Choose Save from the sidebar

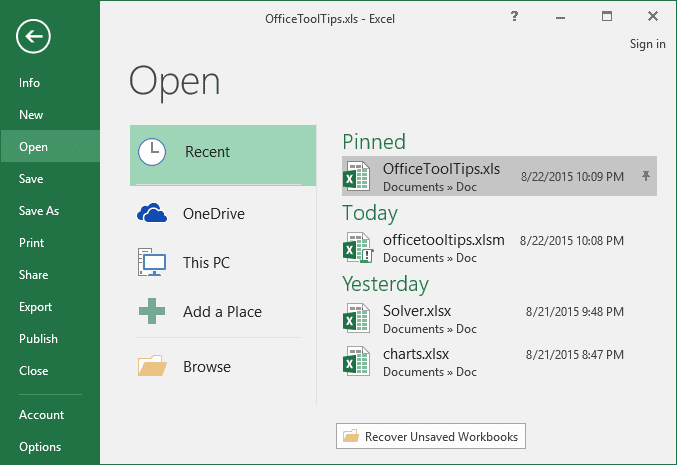click(x=31, y=178)
